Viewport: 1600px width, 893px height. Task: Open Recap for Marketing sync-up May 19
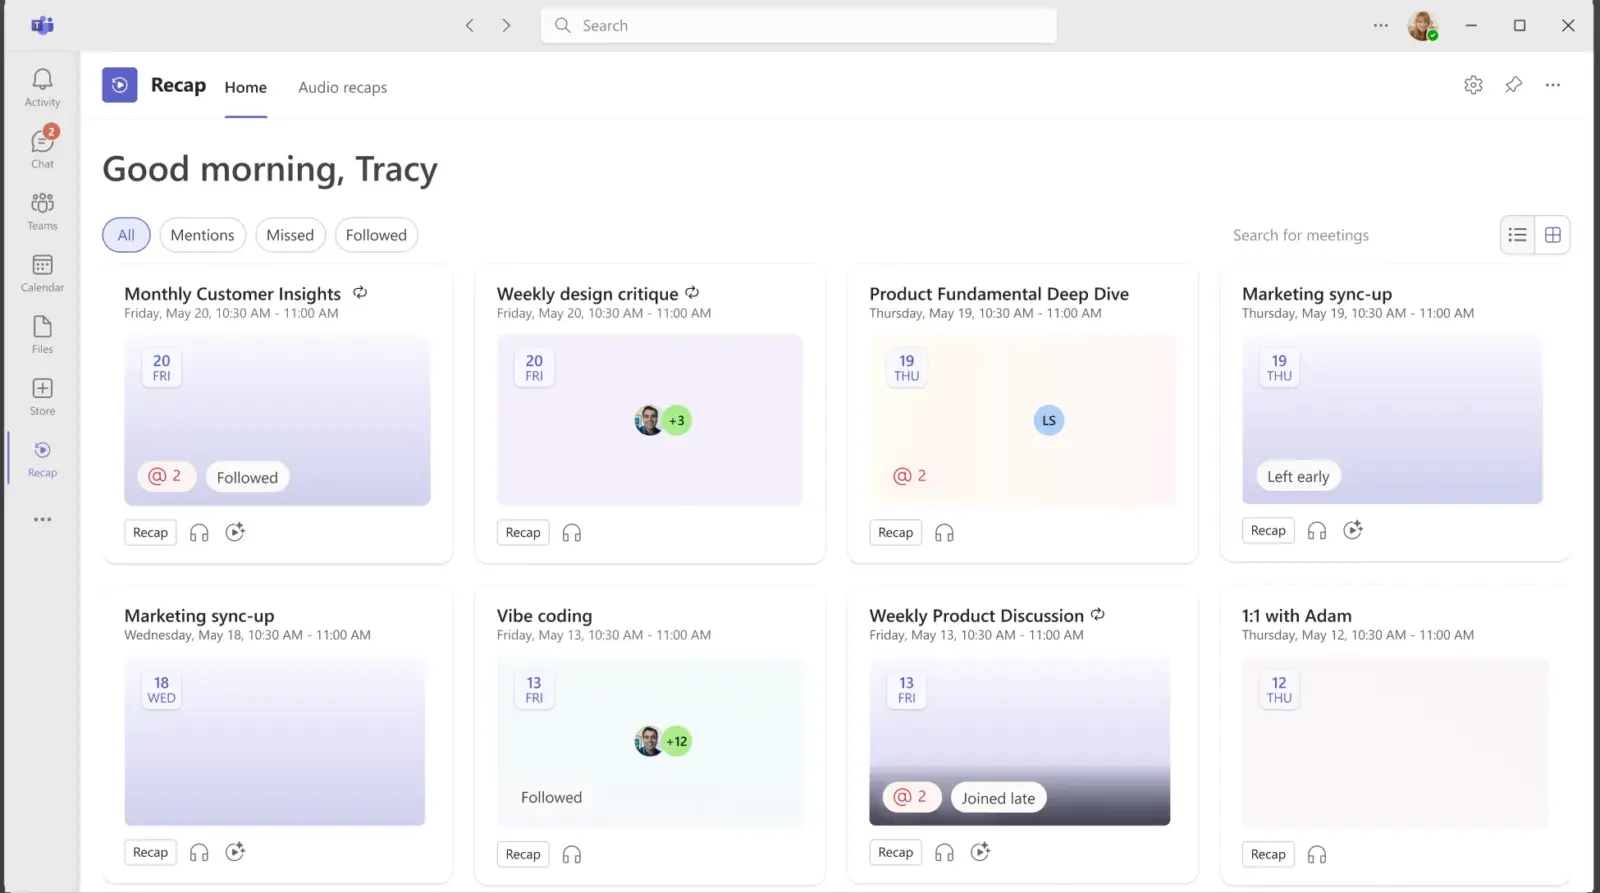(1268, 531)
